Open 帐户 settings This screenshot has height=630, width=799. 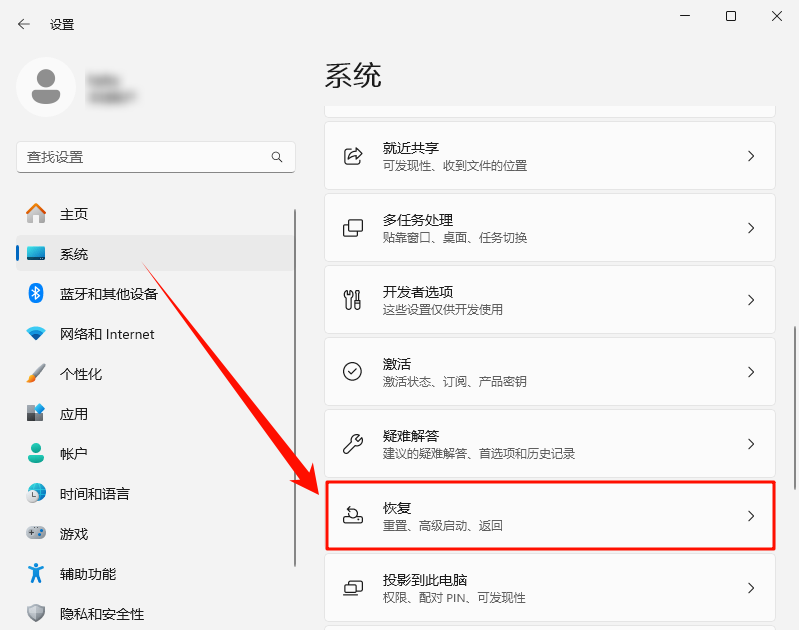pos(155,453)
